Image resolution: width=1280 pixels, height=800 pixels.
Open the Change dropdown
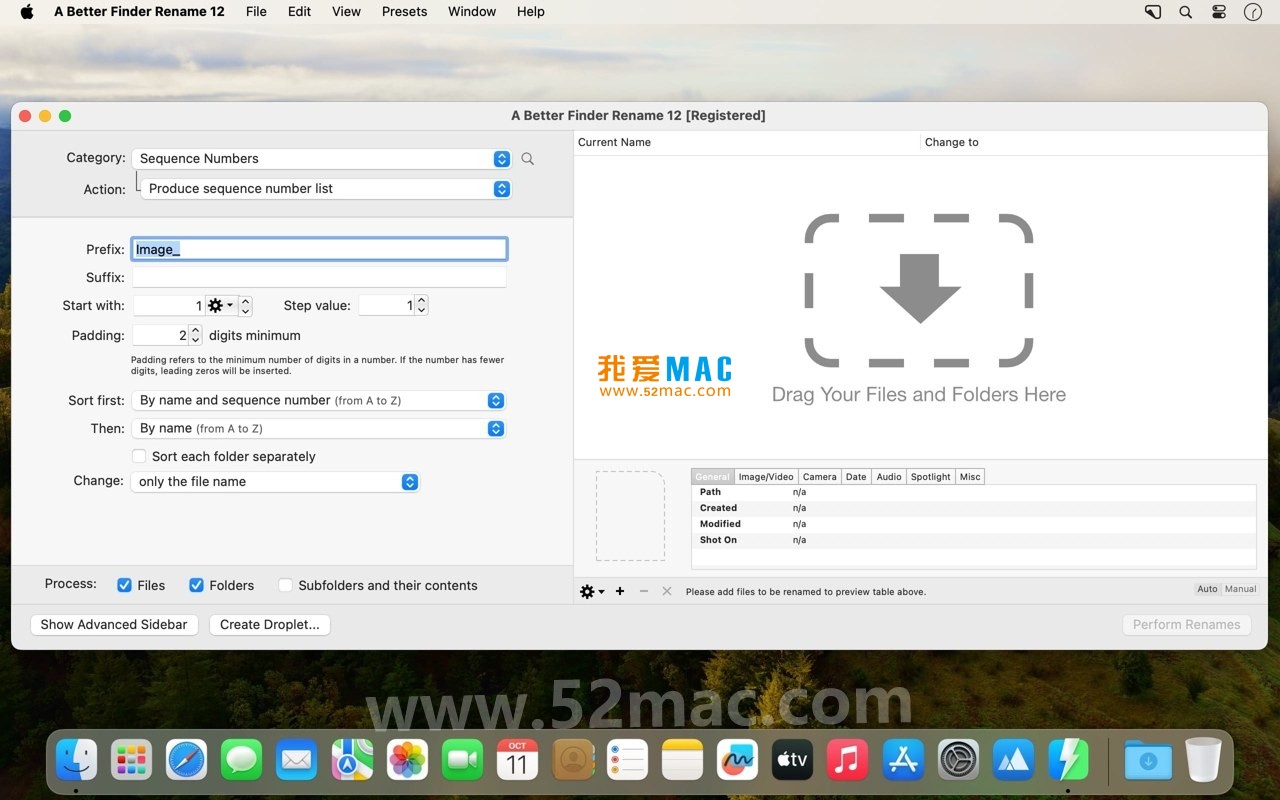(275, 482)
